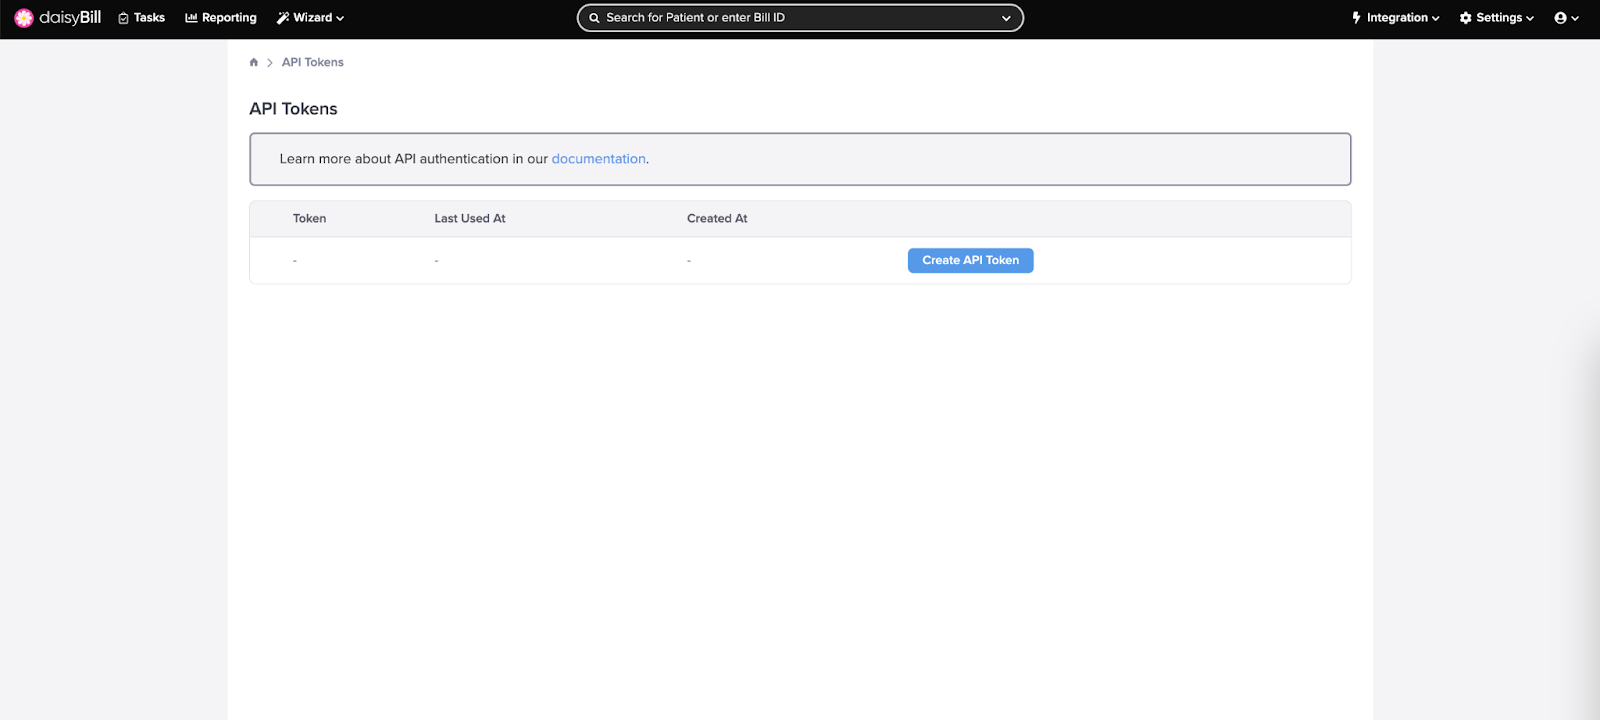The image size is (1600, 720).
Task: Click the search magnifier icon
Action: 594,18
